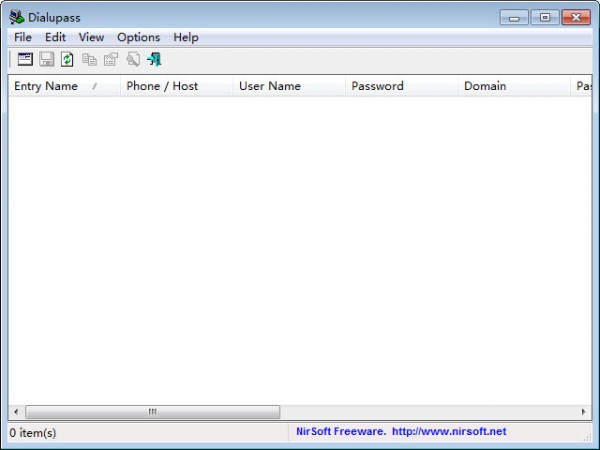Open the Options menu
This screenshot has width=600, height=450.
click(x=139, y=38)
